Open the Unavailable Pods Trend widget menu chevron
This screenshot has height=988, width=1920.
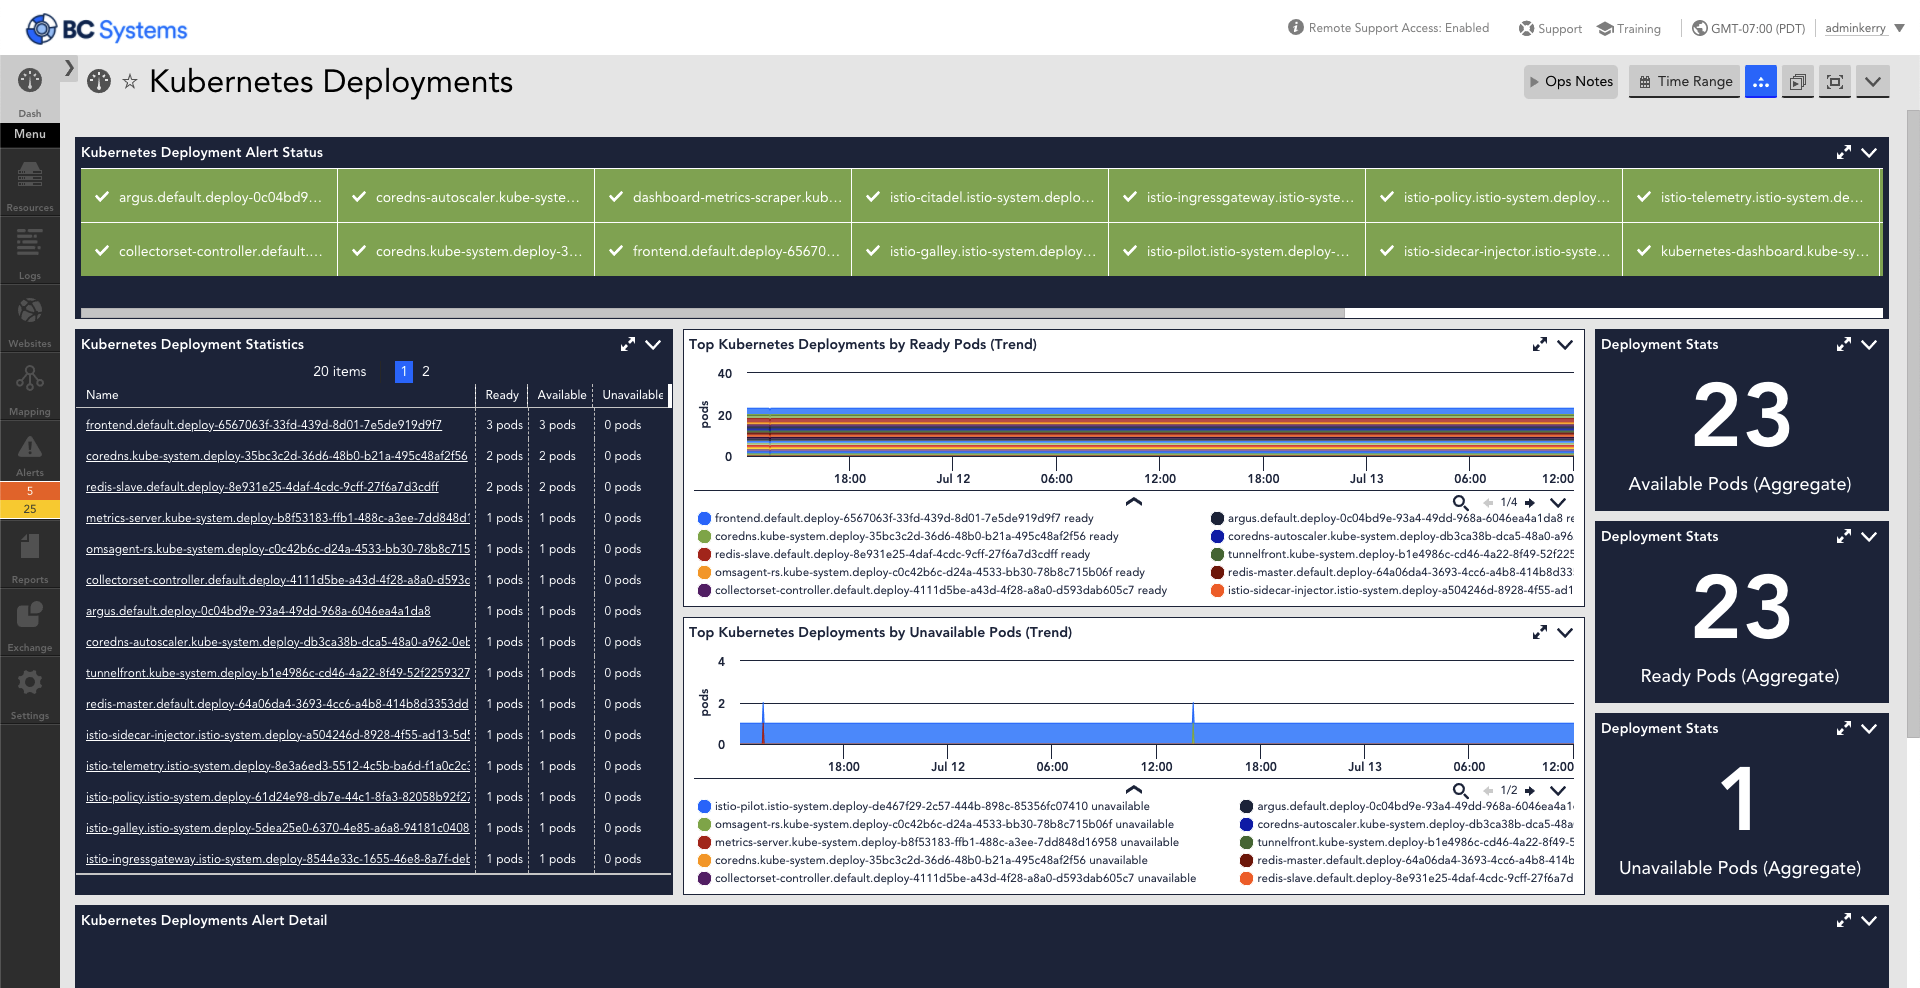(x=1565, y=632)
